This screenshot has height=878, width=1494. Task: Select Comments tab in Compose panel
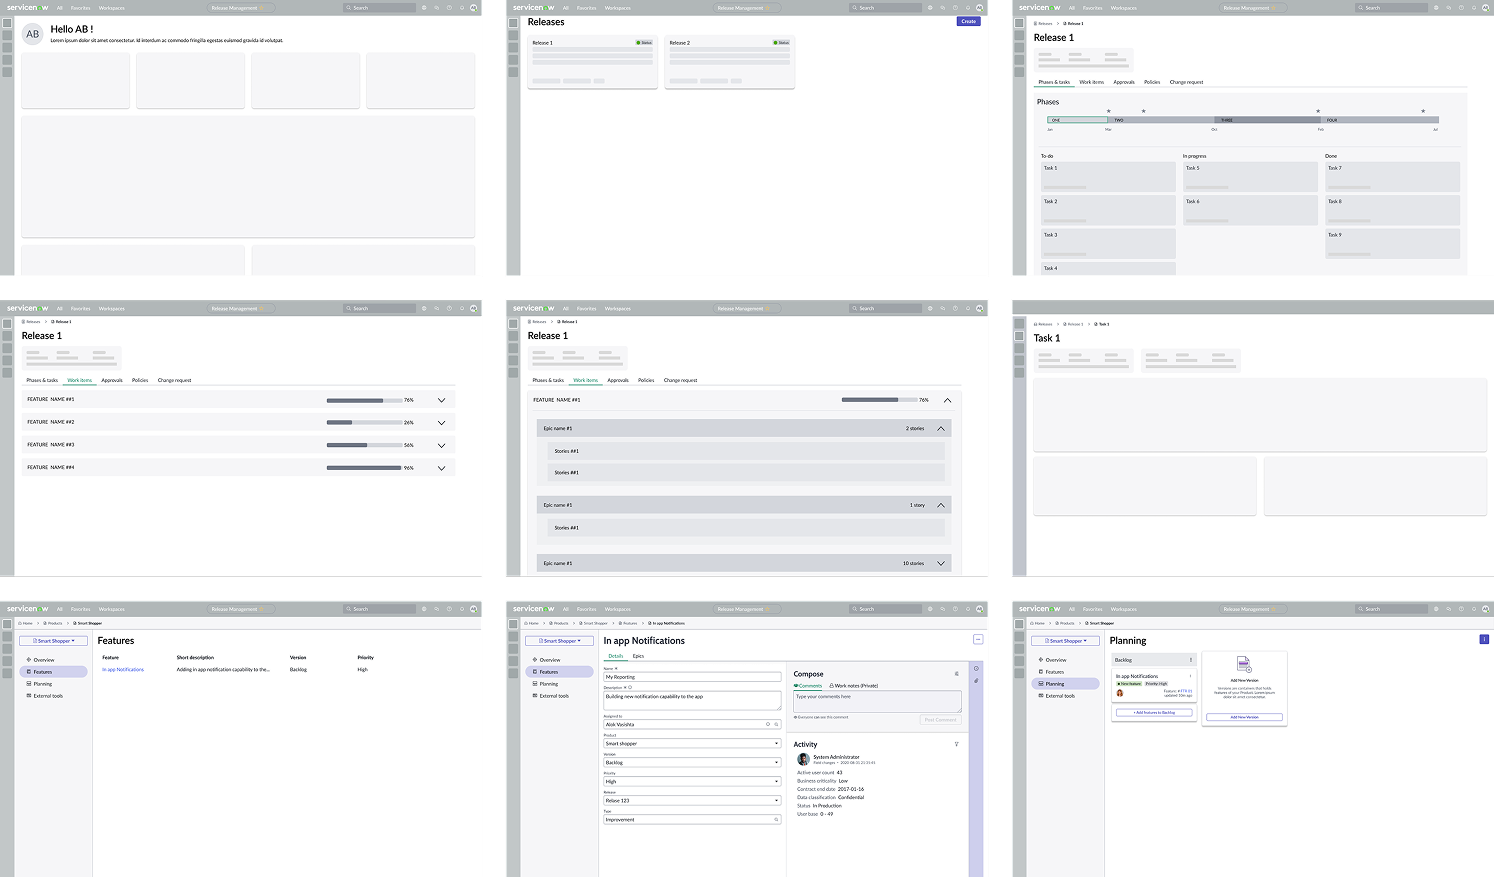pos(808,686)
